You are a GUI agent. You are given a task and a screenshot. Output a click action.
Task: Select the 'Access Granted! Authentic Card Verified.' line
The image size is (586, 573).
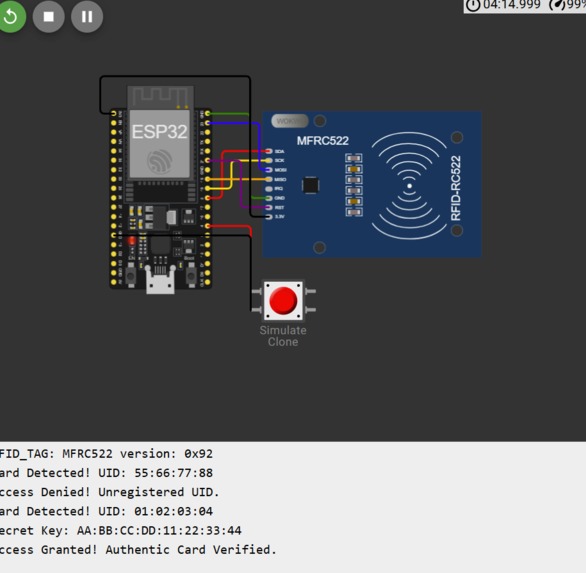pos(138,550)
